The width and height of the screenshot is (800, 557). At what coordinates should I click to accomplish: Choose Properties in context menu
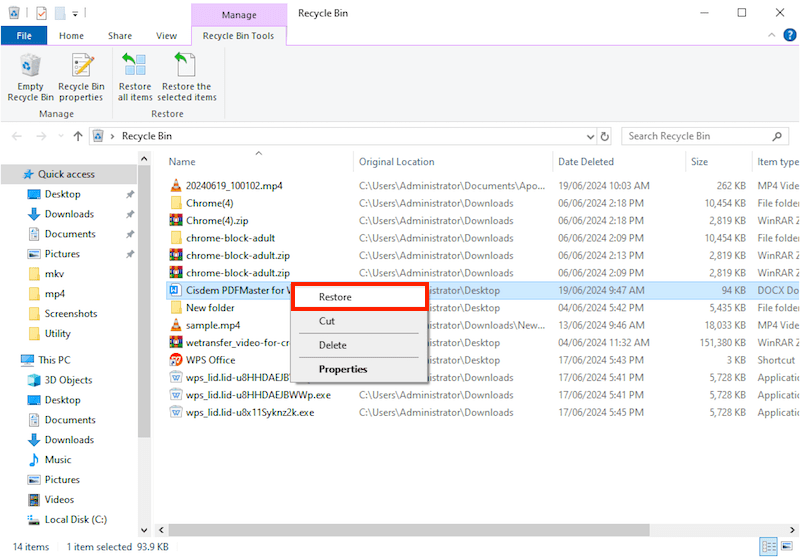coord(359,369)
